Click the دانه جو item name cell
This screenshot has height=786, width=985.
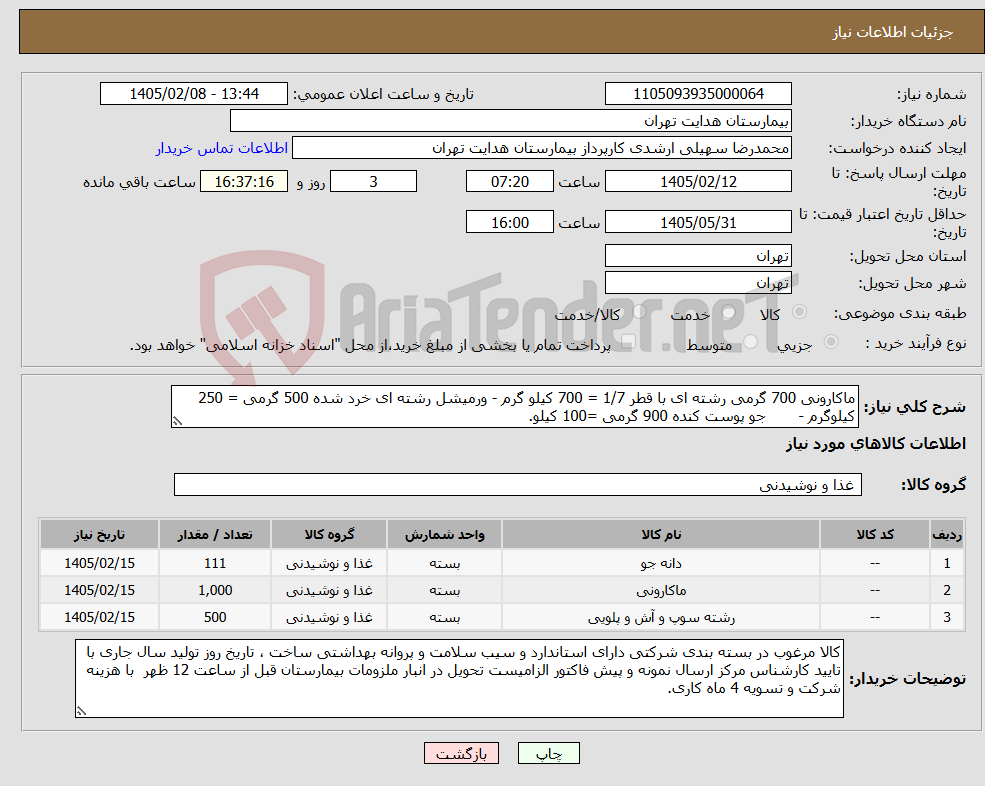coord(661,563)
